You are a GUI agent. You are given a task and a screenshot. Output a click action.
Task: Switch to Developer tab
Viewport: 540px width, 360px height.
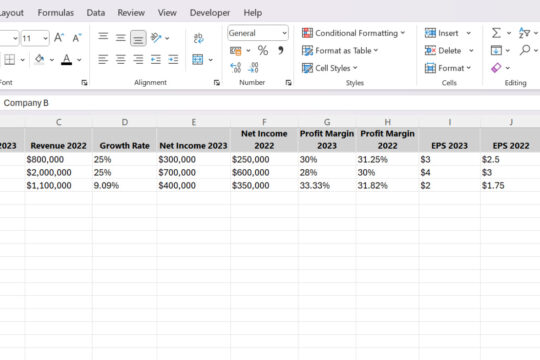(x=210, y=13)
